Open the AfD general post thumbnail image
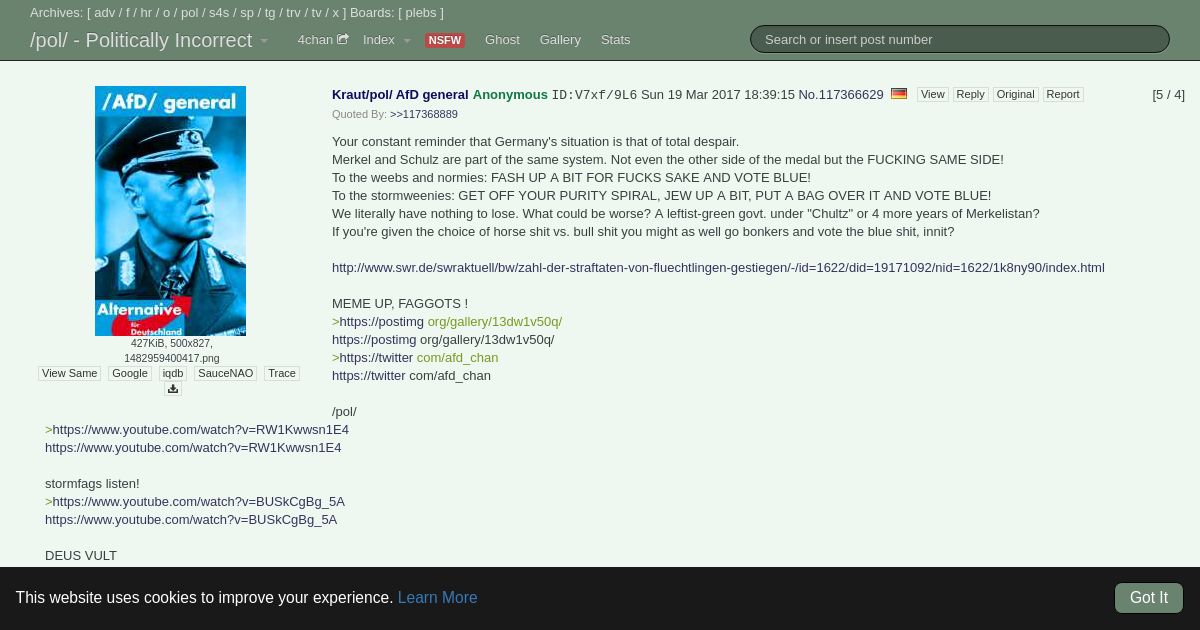The height and width of the screenshot is (630, 1200). (x=170, y=211)
